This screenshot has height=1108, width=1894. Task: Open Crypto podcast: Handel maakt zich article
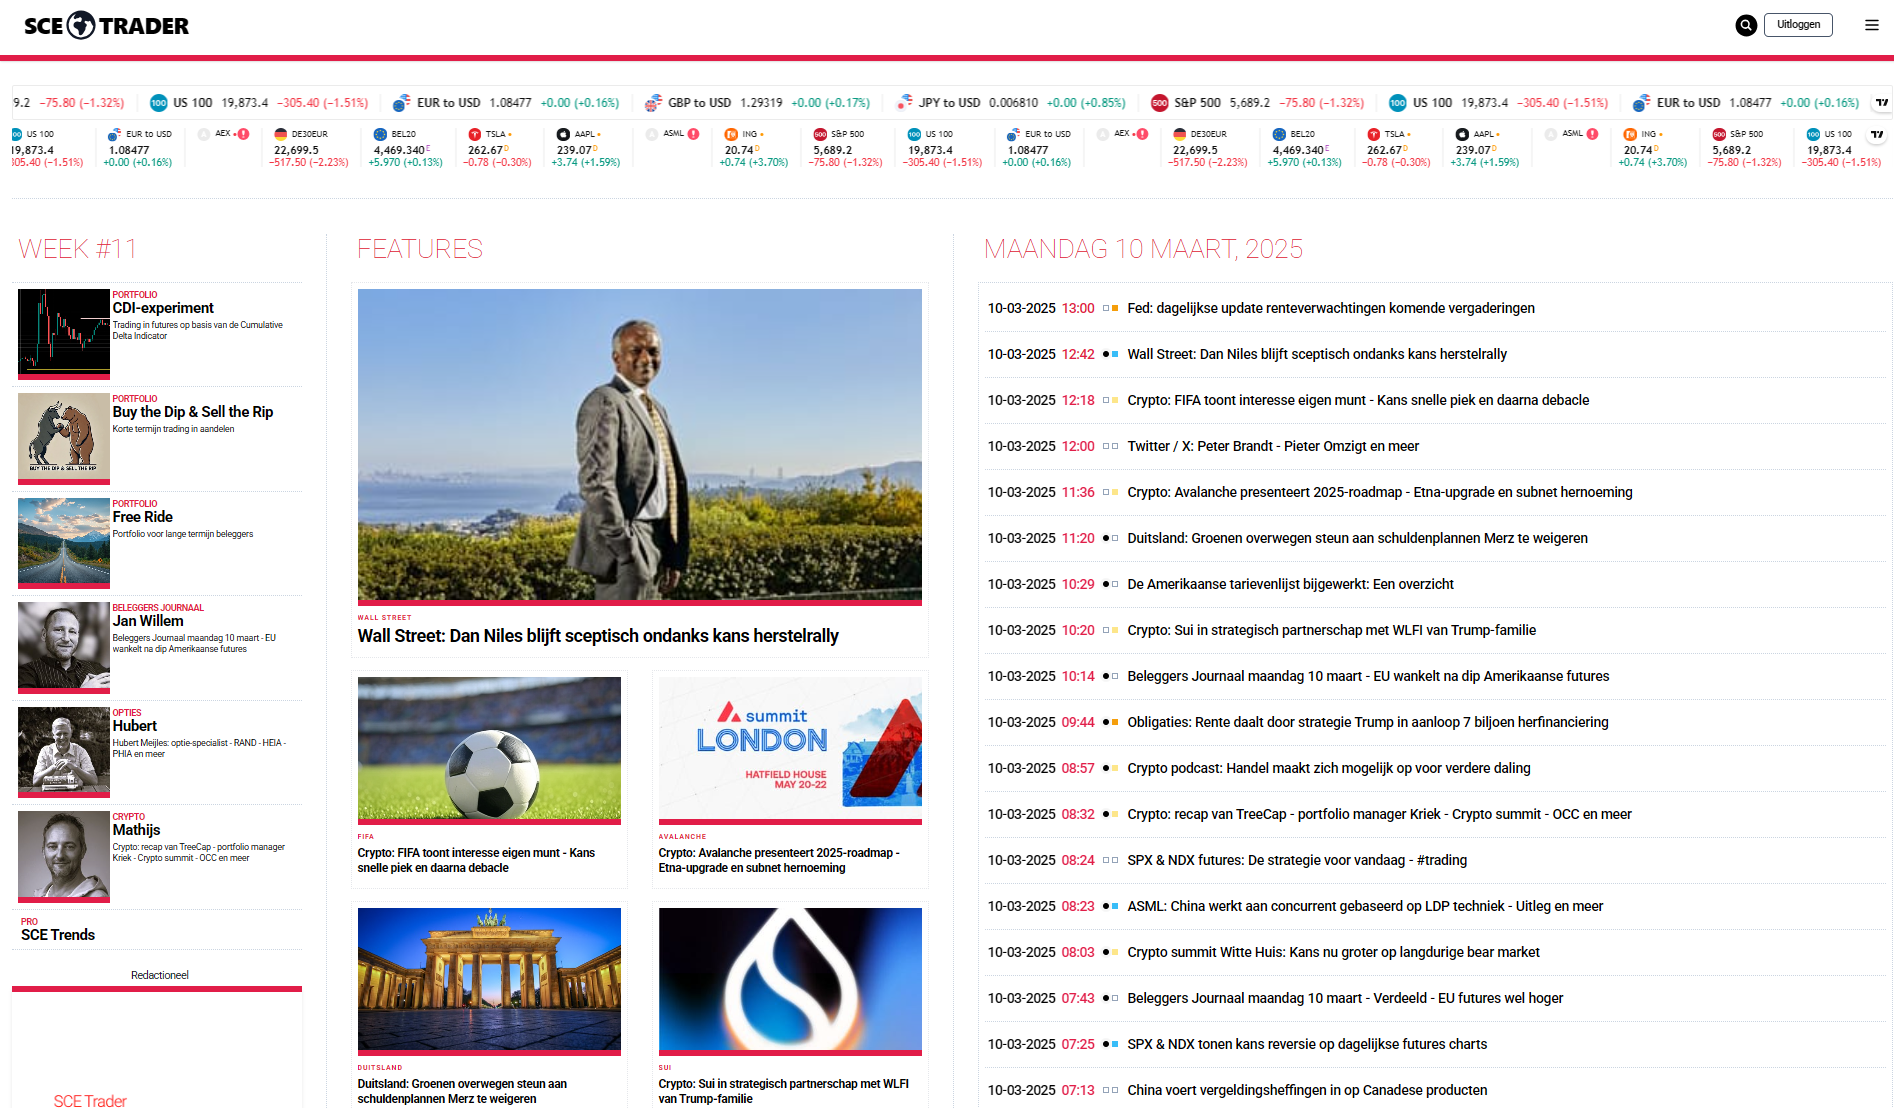click(x=1329, y=768)
